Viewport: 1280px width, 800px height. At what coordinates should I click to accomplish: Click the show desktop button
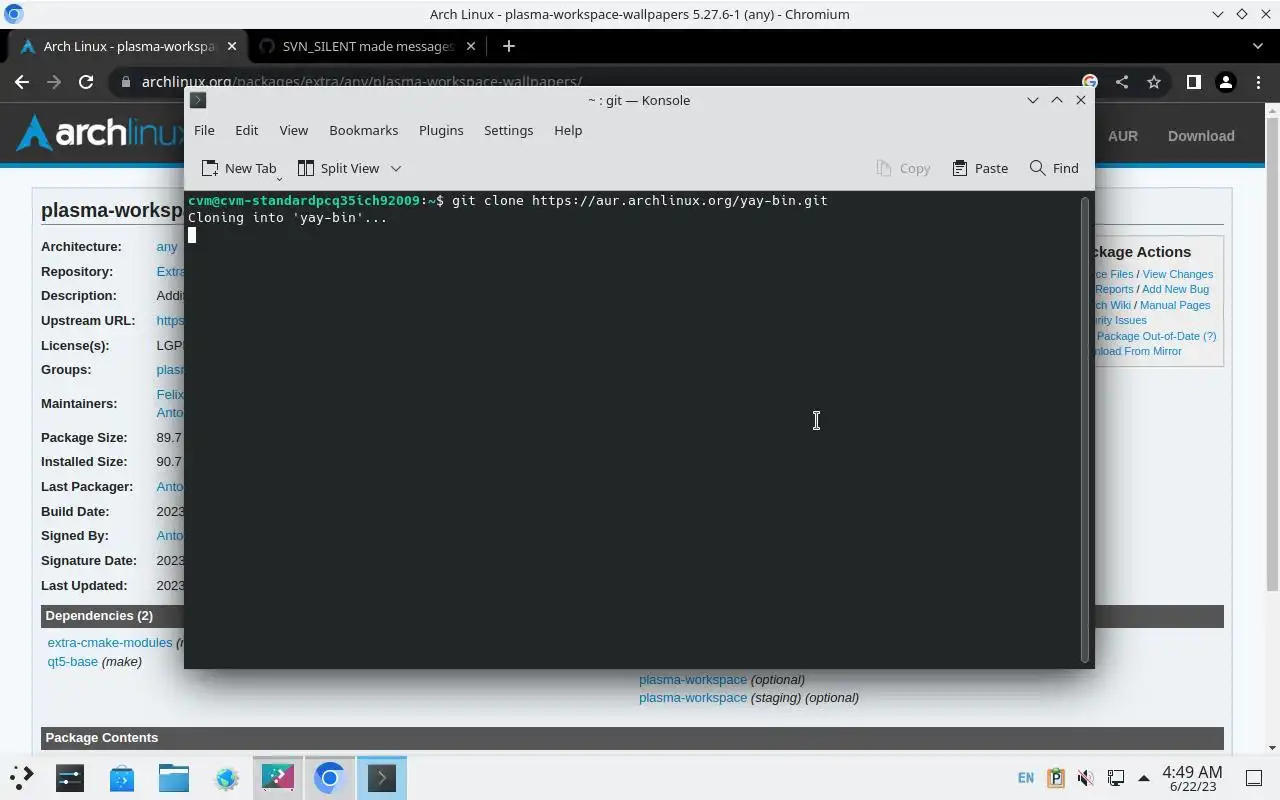point(1254,777)
